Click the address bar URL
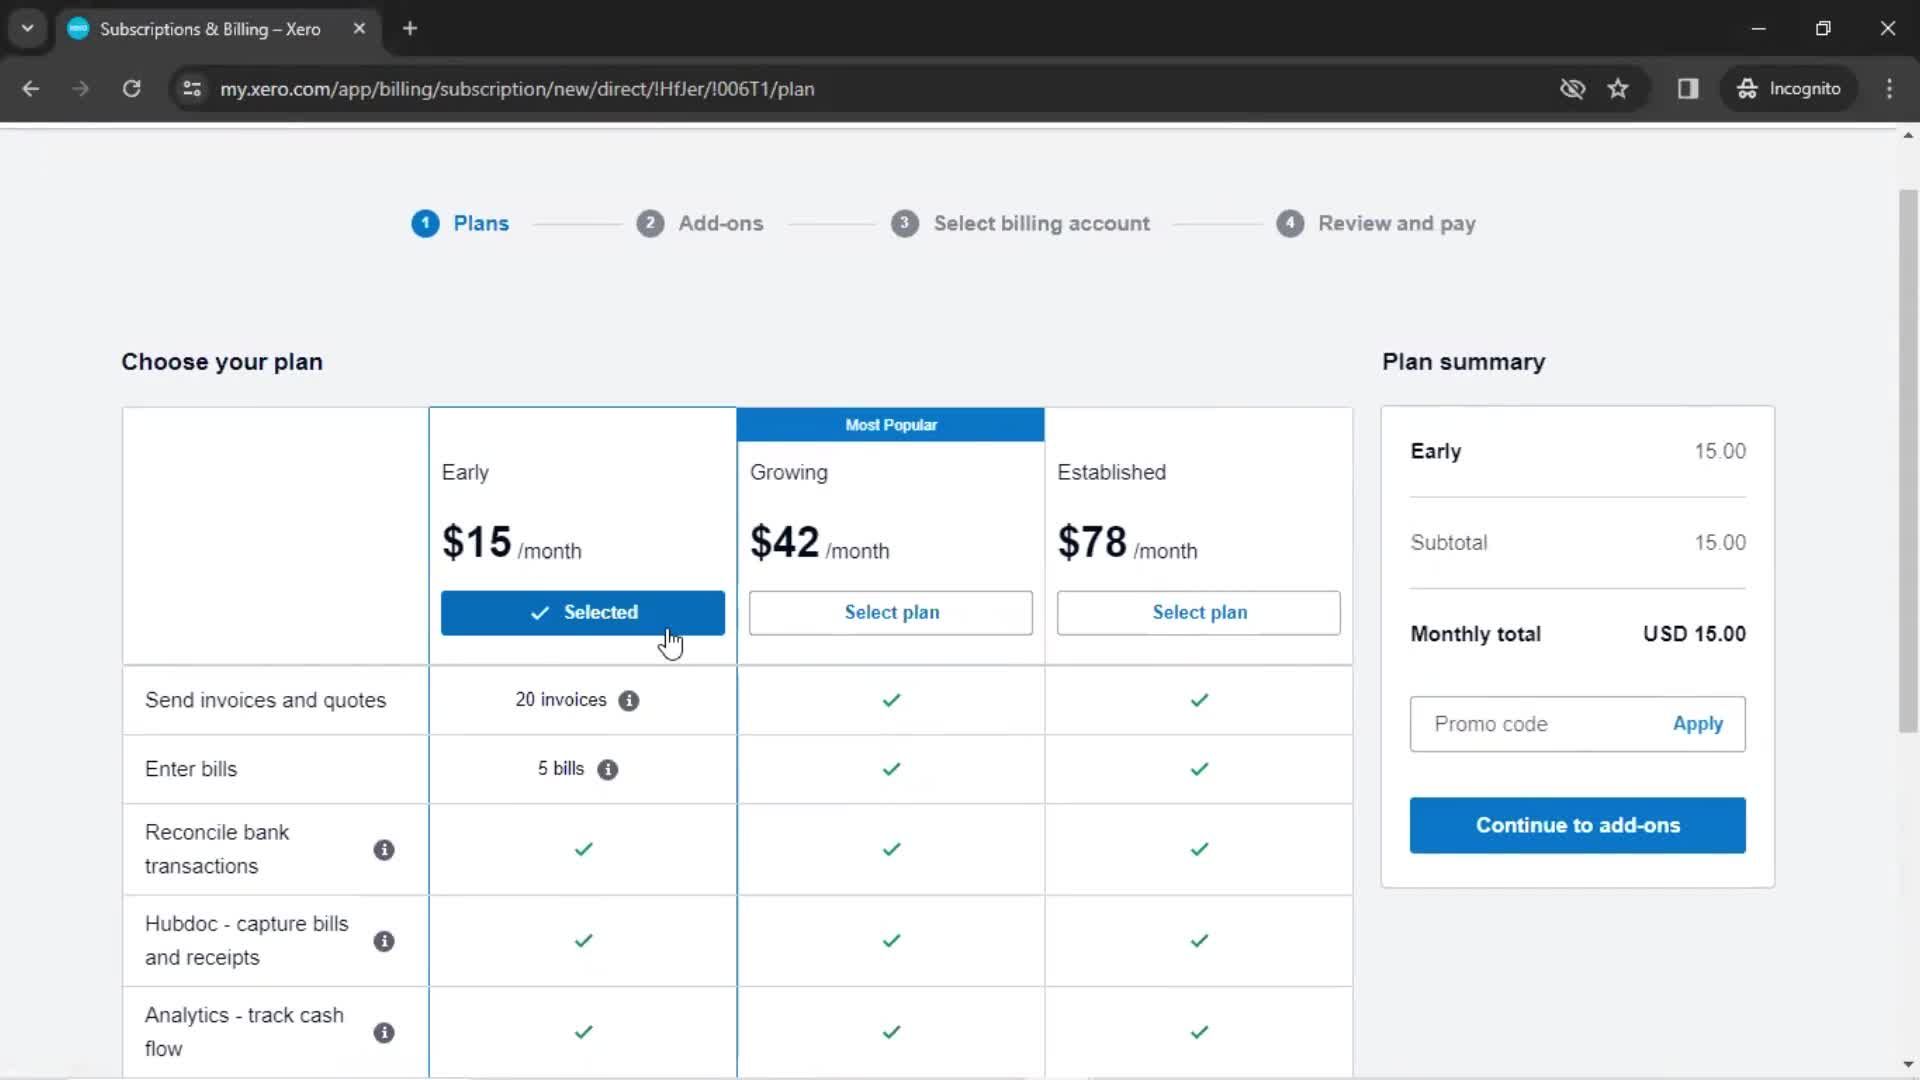Viewport: 1920px width, 1080px height. [x=517, y=89]
